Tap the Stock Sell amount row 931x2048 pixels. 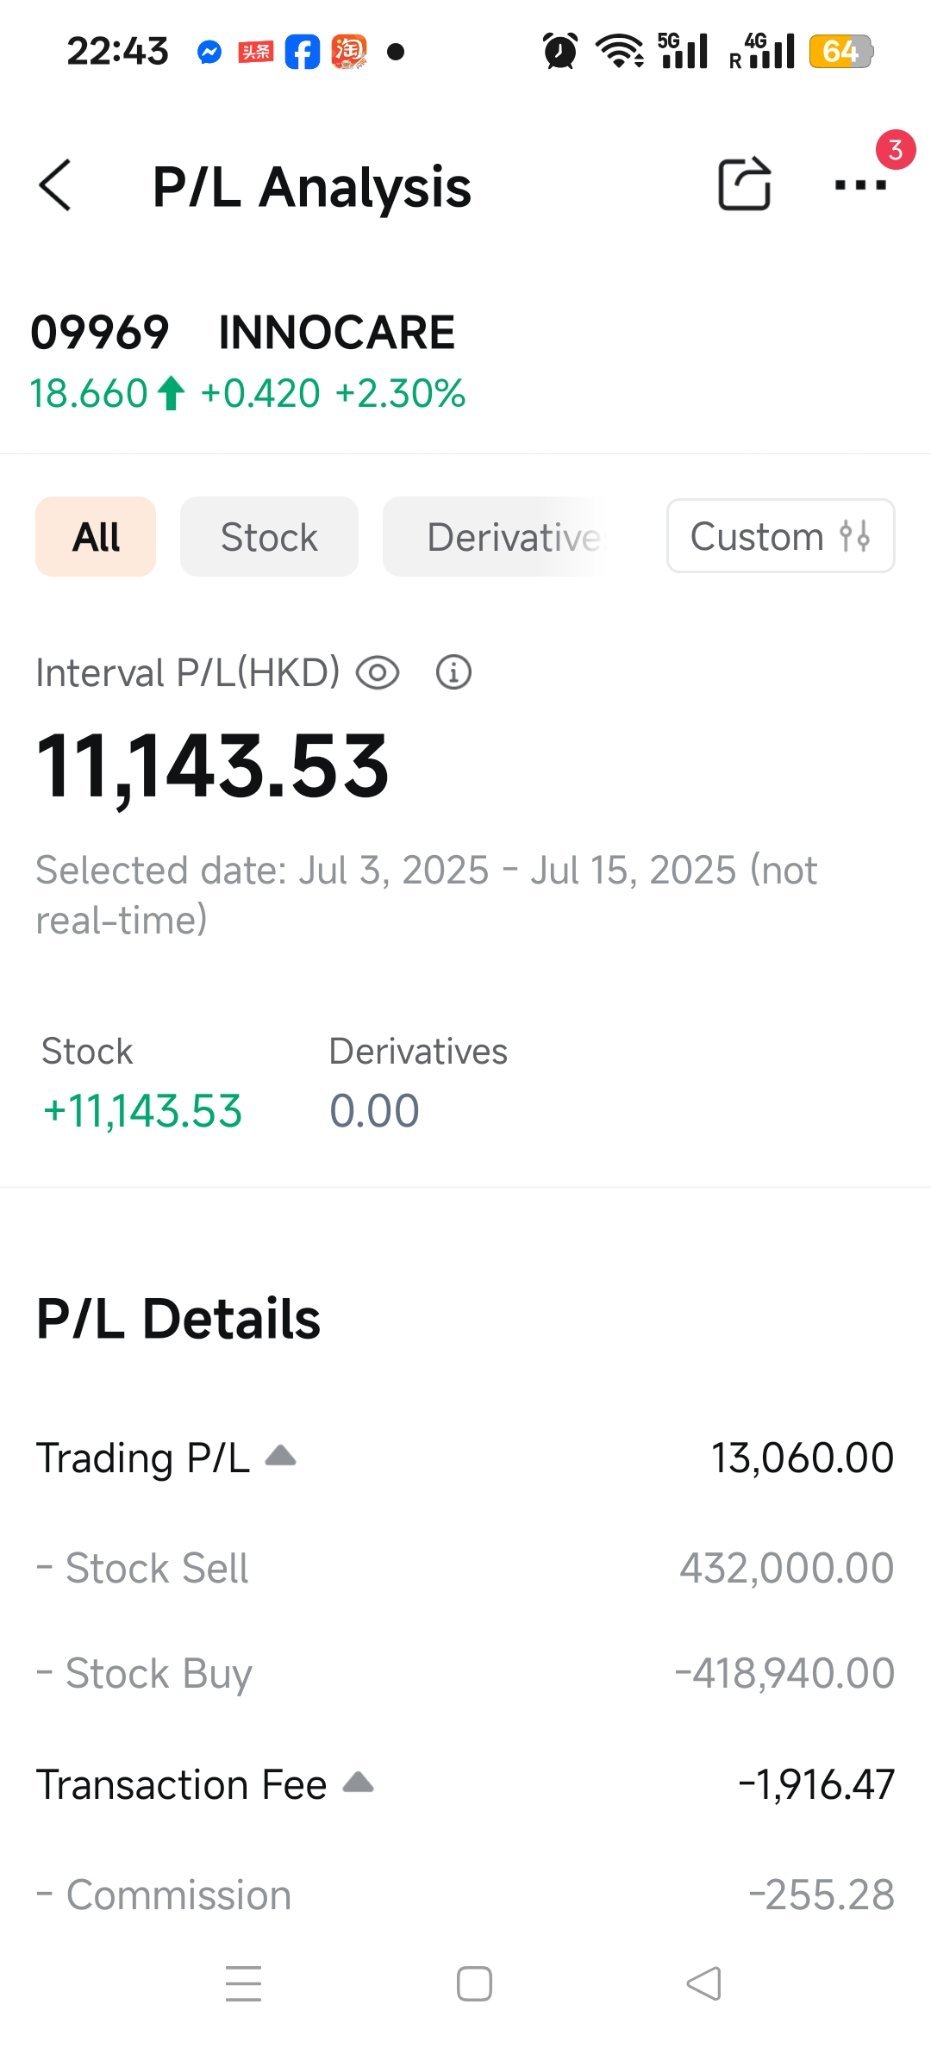pyautogui.click(x=465, y=1568)
